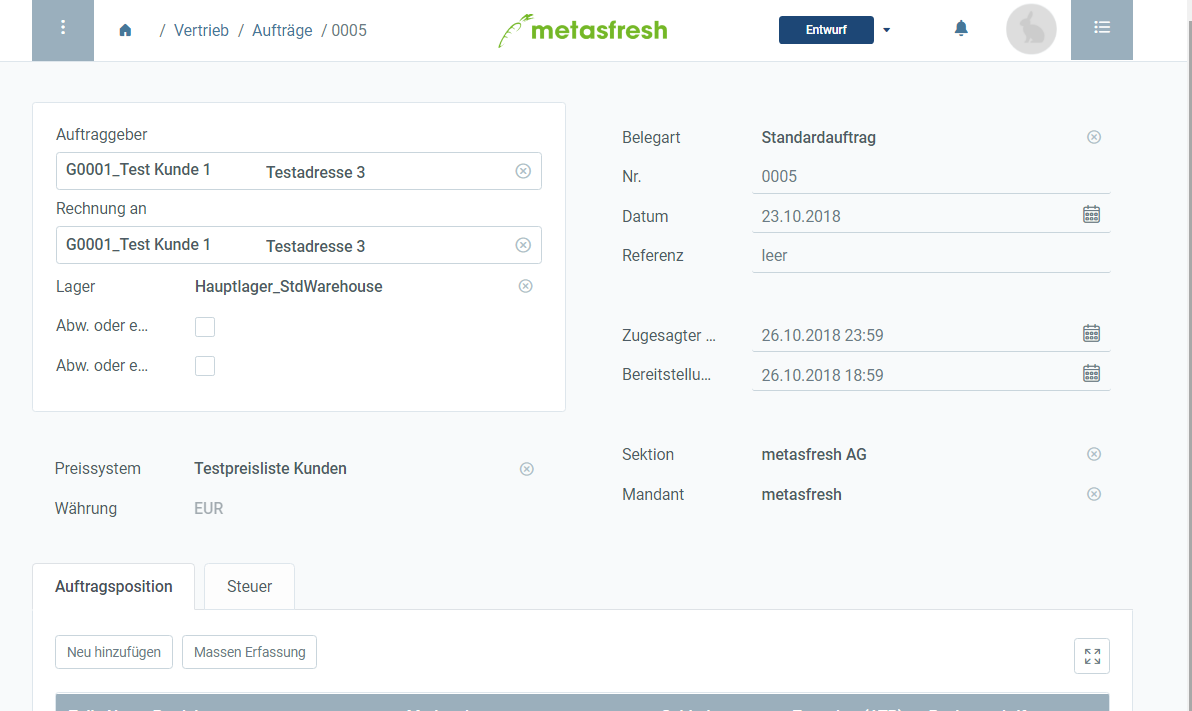
Task: Open the actions menu with the kebab icon
Action: [62, 30]
